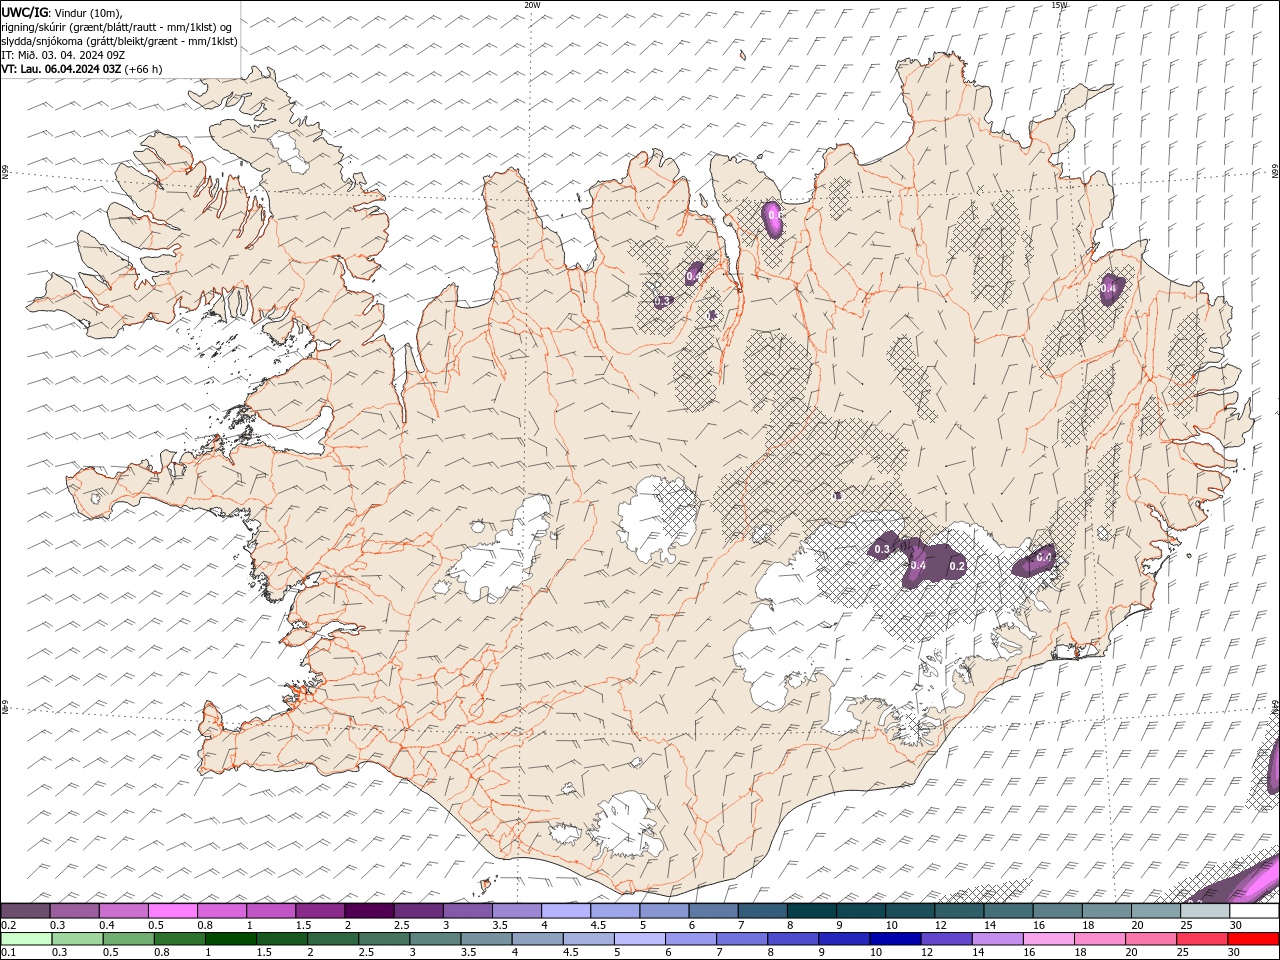Select upper legend swatch between 12 and 14
This screenshot has height=960, width=1280.
pos(957,911)
